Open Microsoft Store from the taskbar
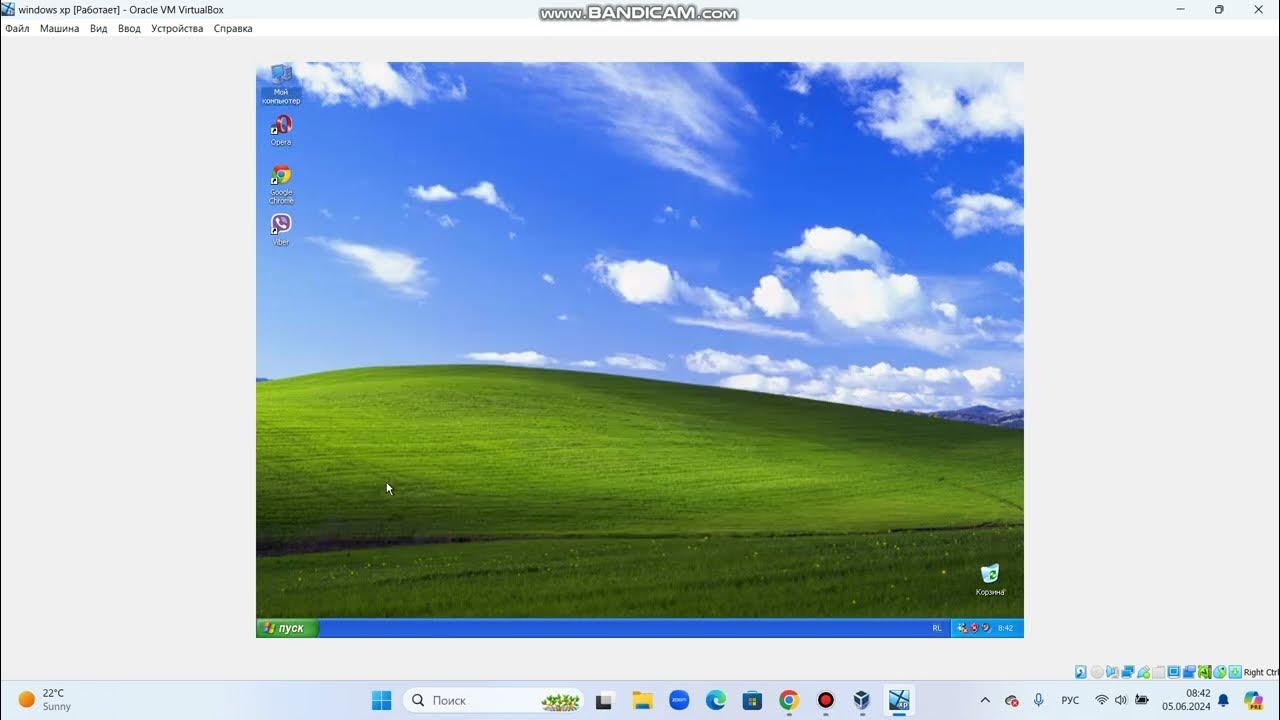Image resolution: width=1280 pixels, height=720 pixels. [752, 700]
